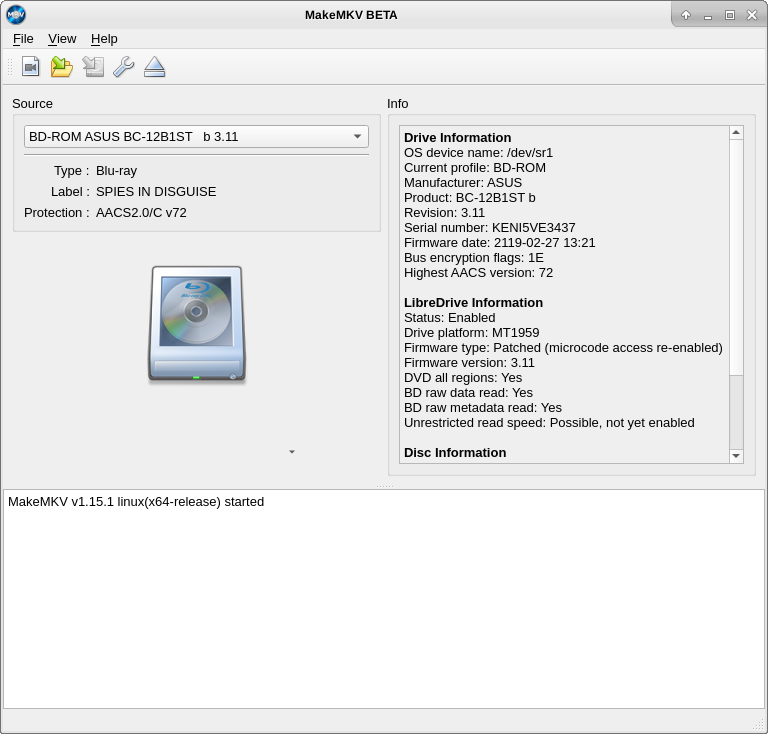
Task: Open the View menu
Action: 62,39
